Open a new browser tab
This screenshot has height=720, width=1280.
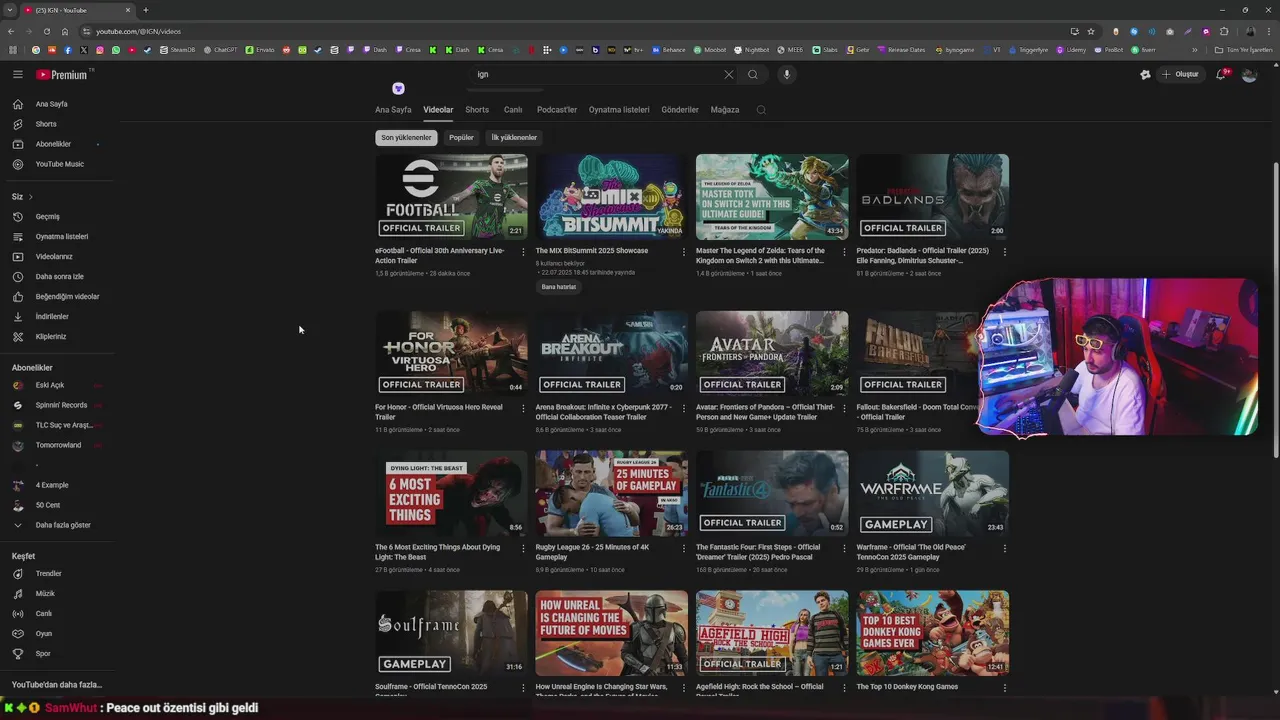tap(145, 10)
